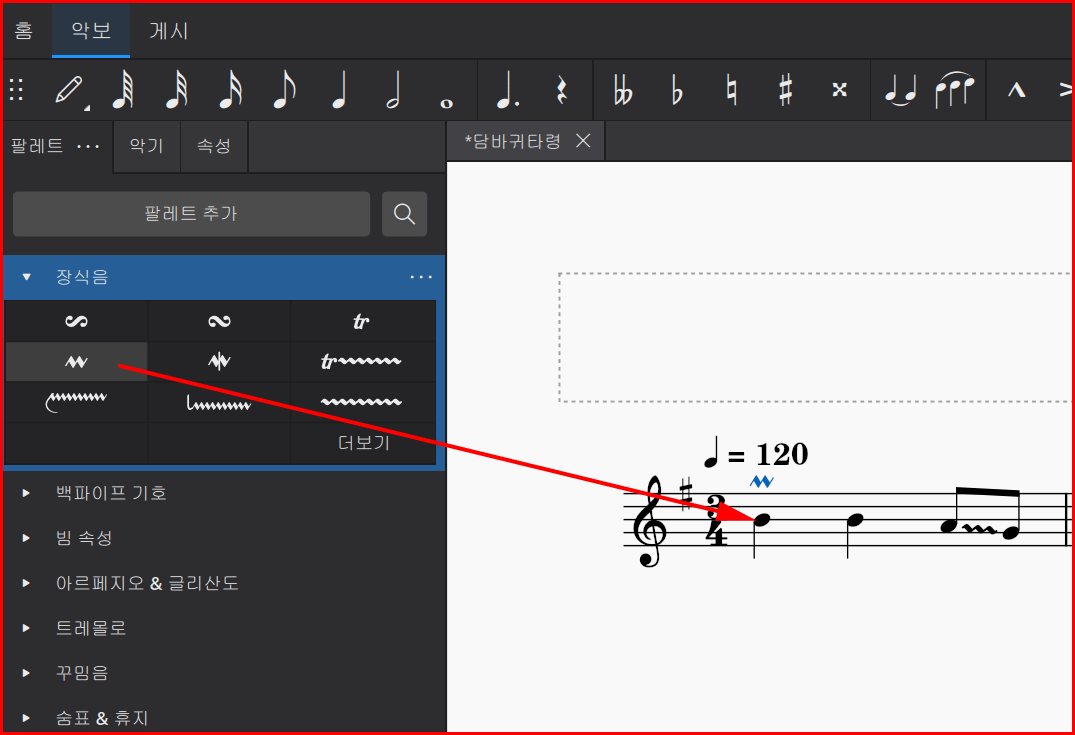Viewport: 1075px width, 735px height.
Task: Apply the double flat accidental
Action: point(623,90)
